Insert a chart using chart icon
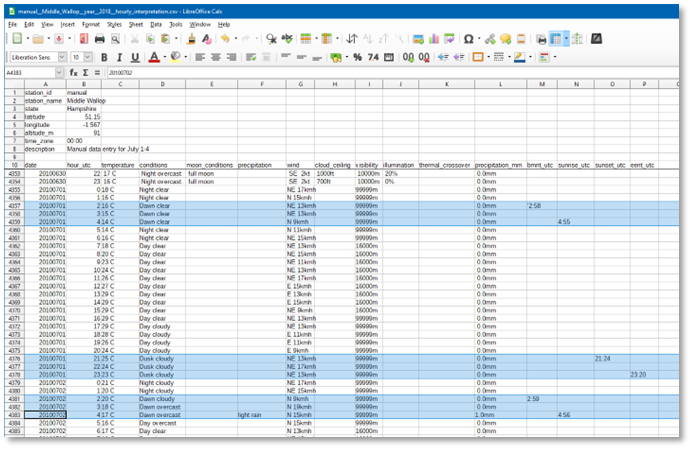The width and height of the screenshot is (691, 449). 431,39
